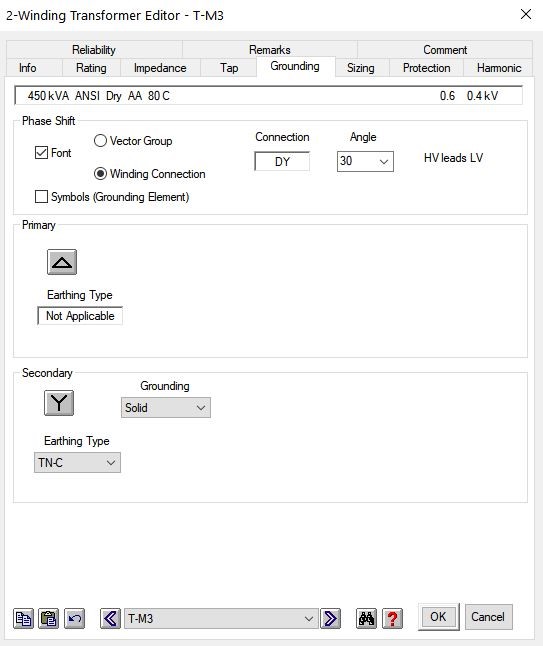Viewport: 543px width, 646px height.
Task: Switch to the Remarks tab
Action: pyautogui.click(x=269, y=50)
